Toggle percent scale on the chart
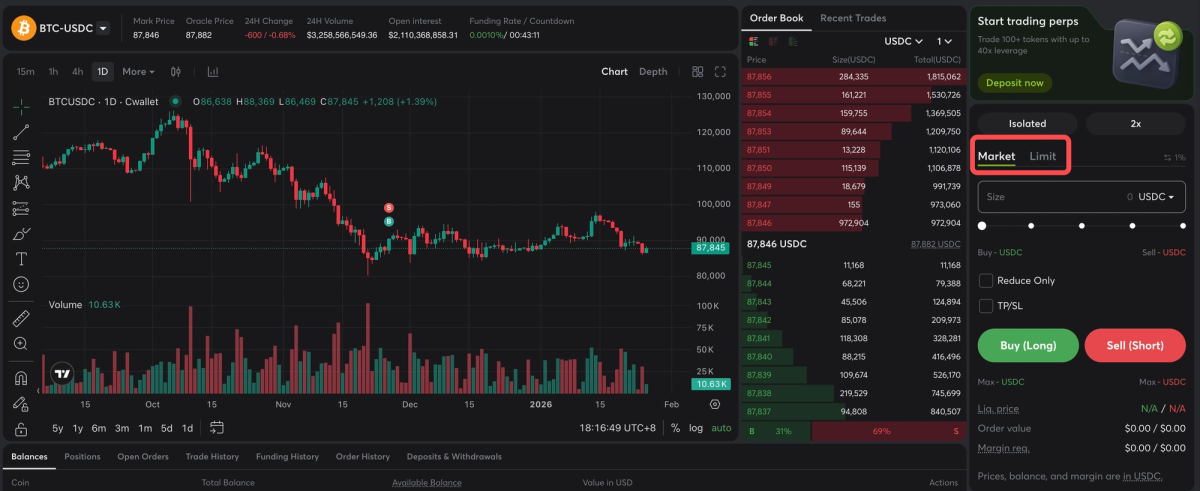The image size is (1200, 491). coord(676,428)
